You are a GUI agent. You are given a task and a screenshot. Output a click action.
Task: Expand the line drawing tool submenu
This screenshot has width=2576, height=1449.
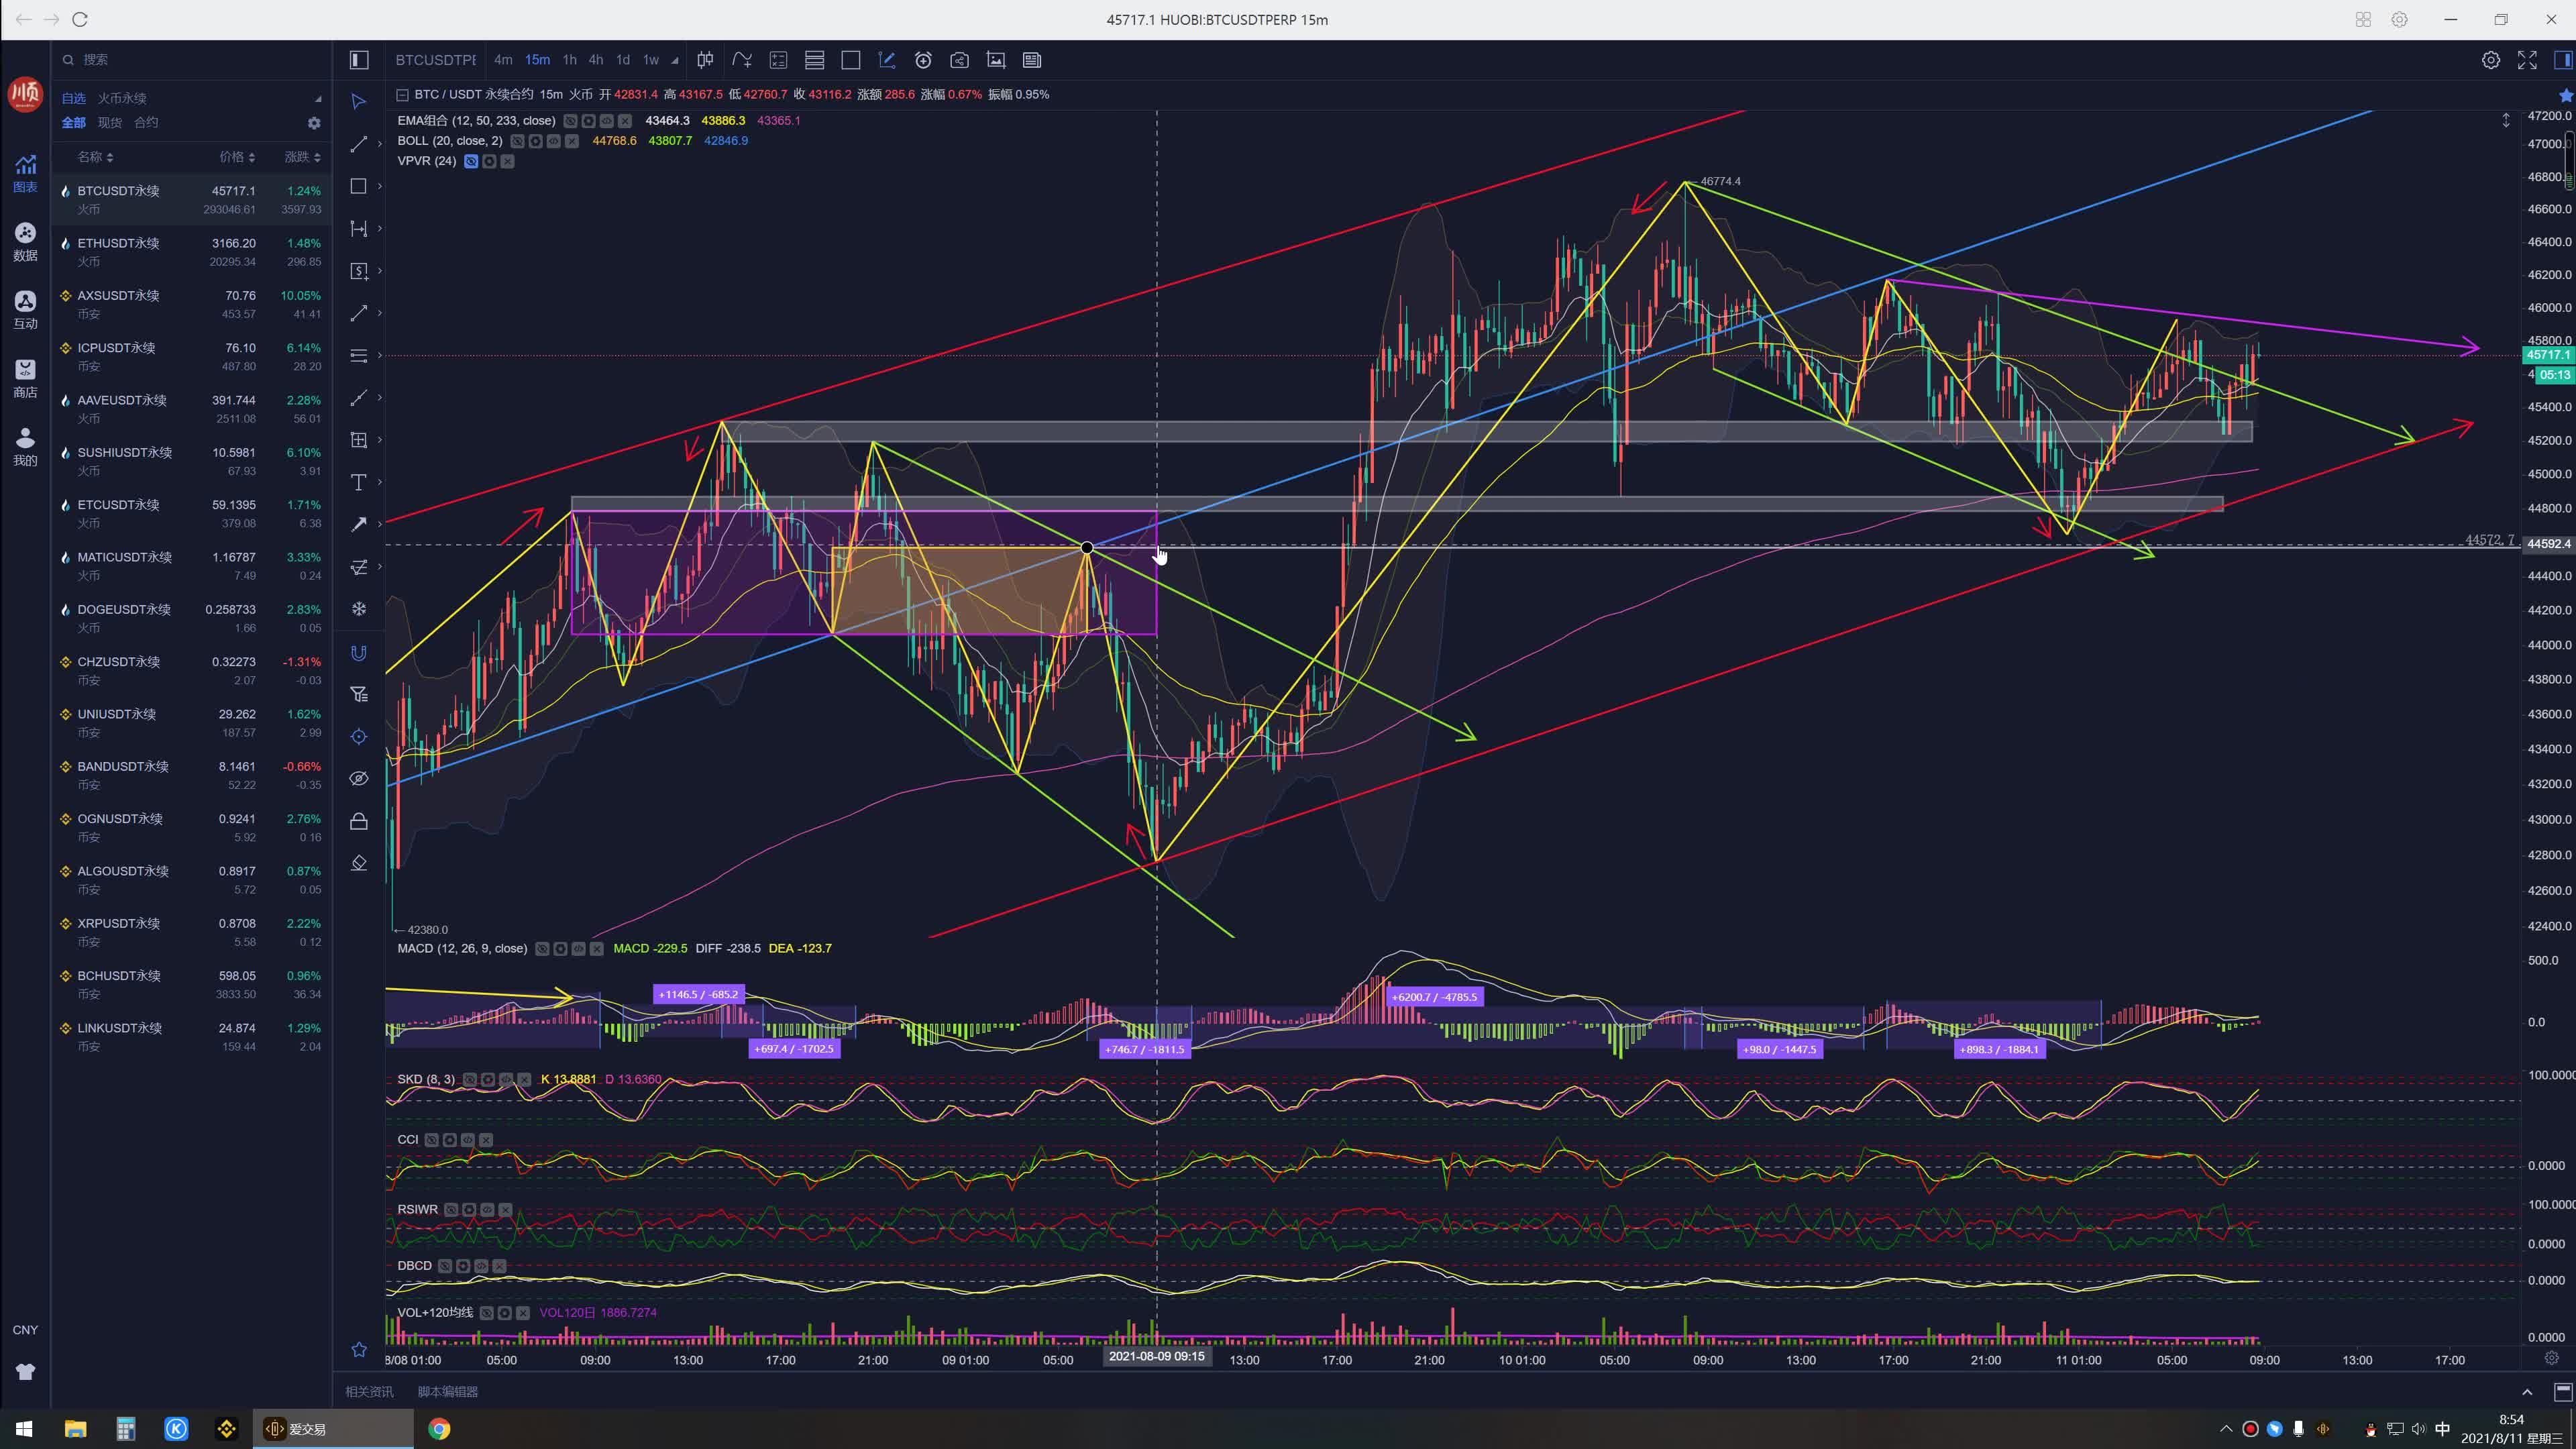point(379,145)
